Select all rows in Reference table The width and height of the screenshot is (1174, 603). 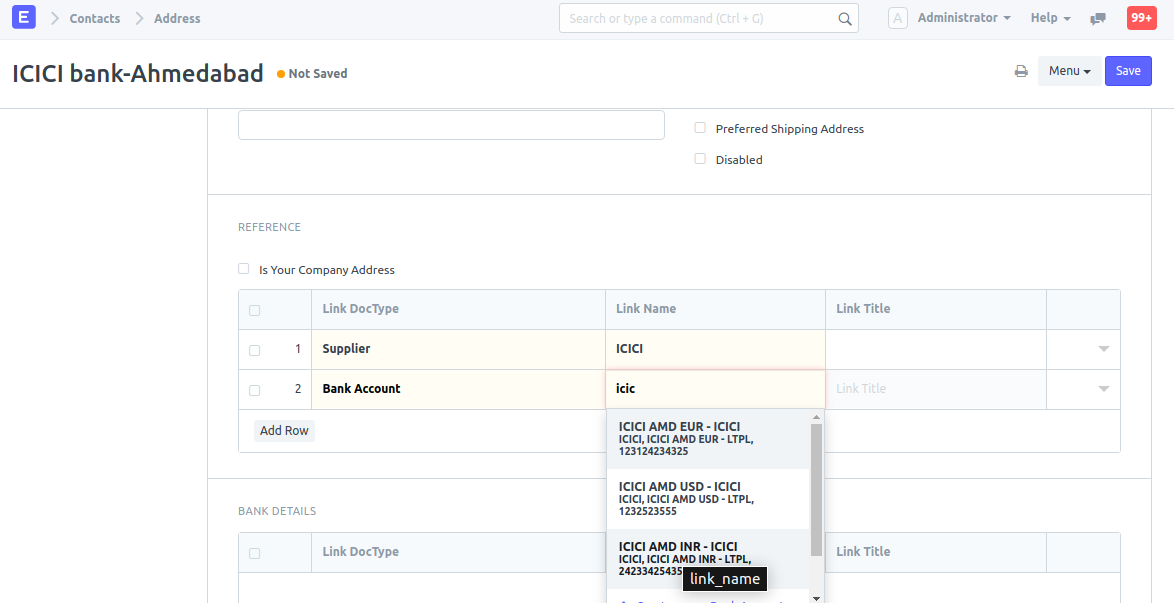pos(255,310)
